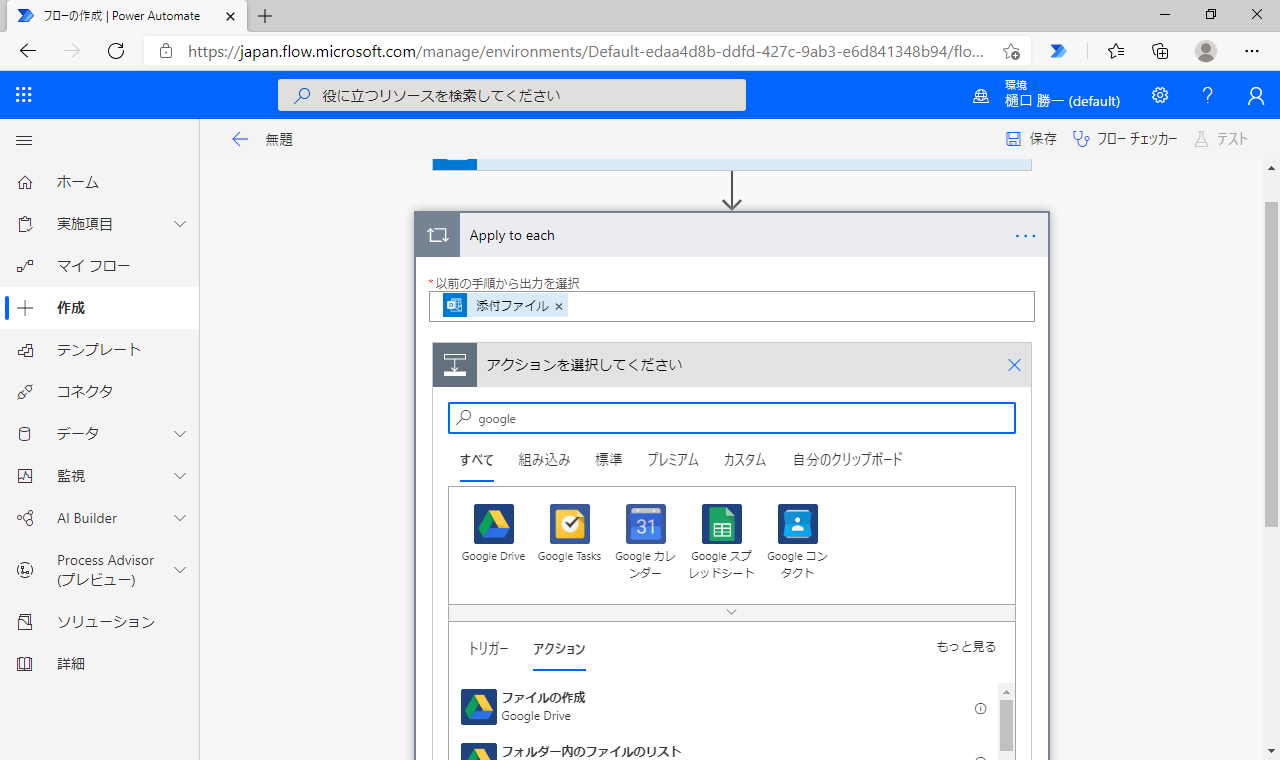Collapse the connector list chevron bar
This screenshot has height=760, width=1280.
click(732, 612)
